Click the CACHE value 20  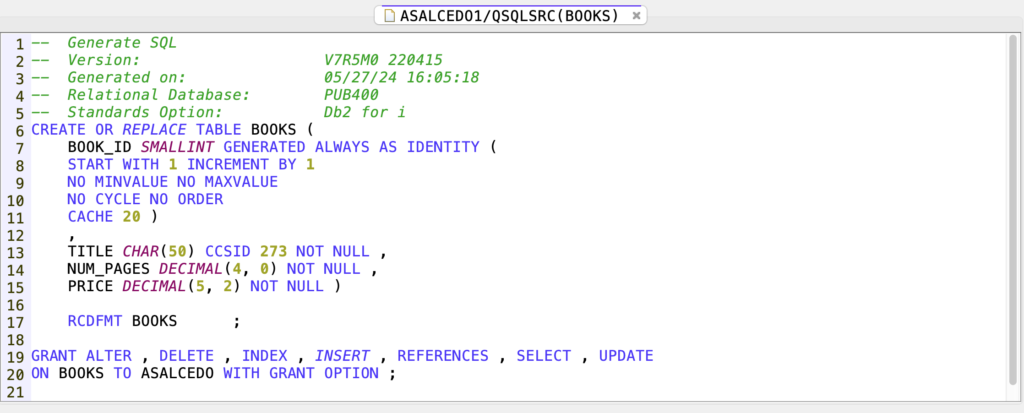pyautogui.click(x=131, y=217)
